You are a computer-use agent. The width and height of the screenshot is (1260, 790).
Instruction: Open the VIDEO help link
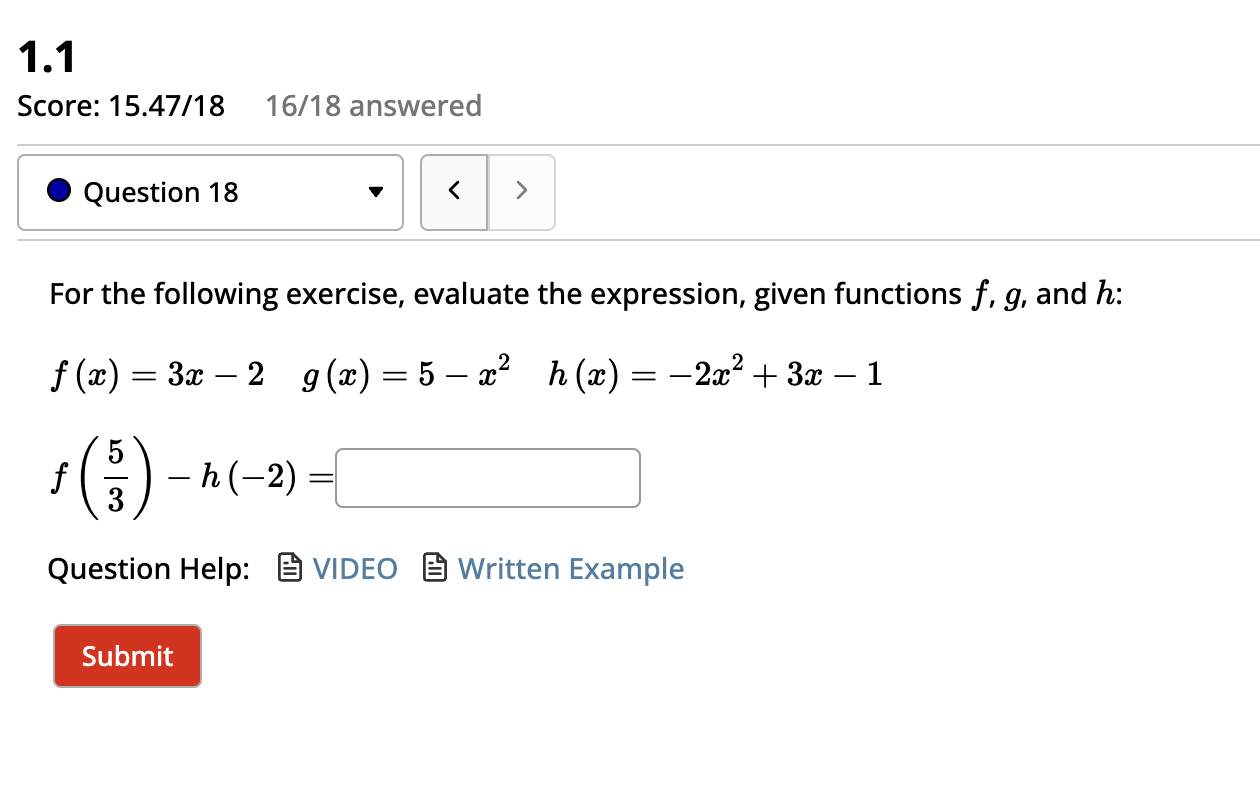tap(355, 568)
